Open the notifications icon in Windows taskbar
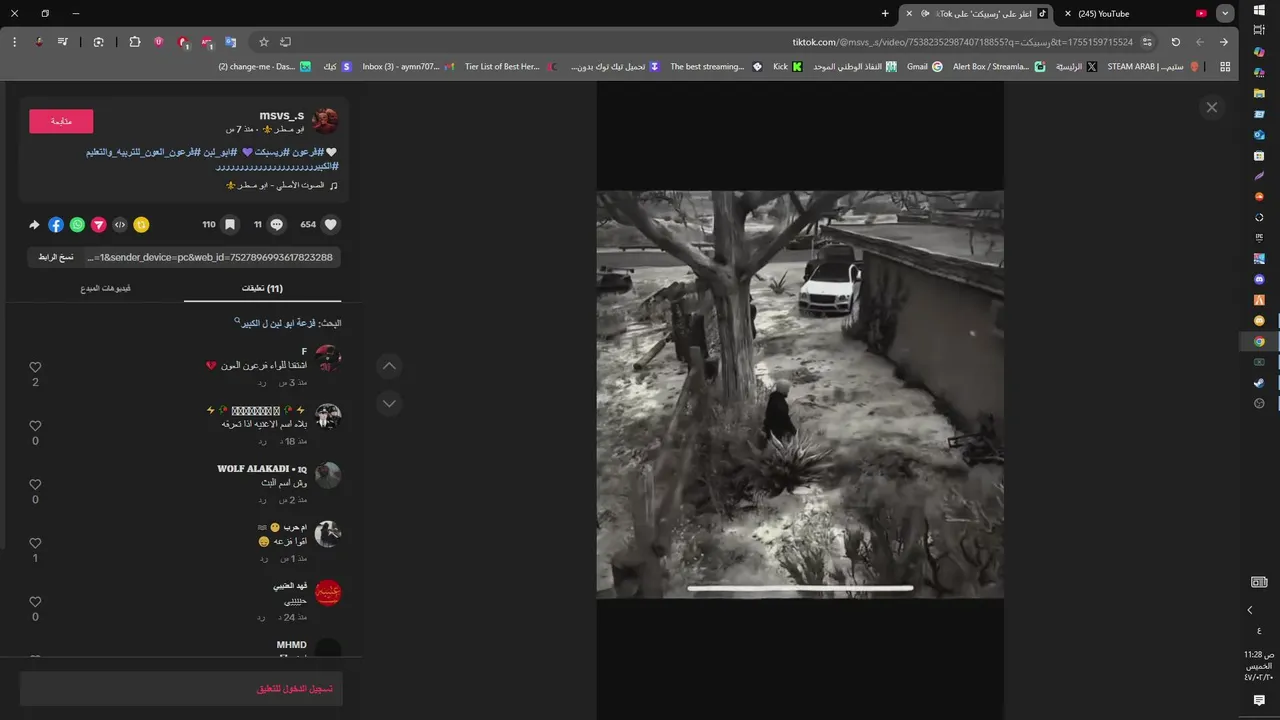1280x720 pixels. point(1259,701)
